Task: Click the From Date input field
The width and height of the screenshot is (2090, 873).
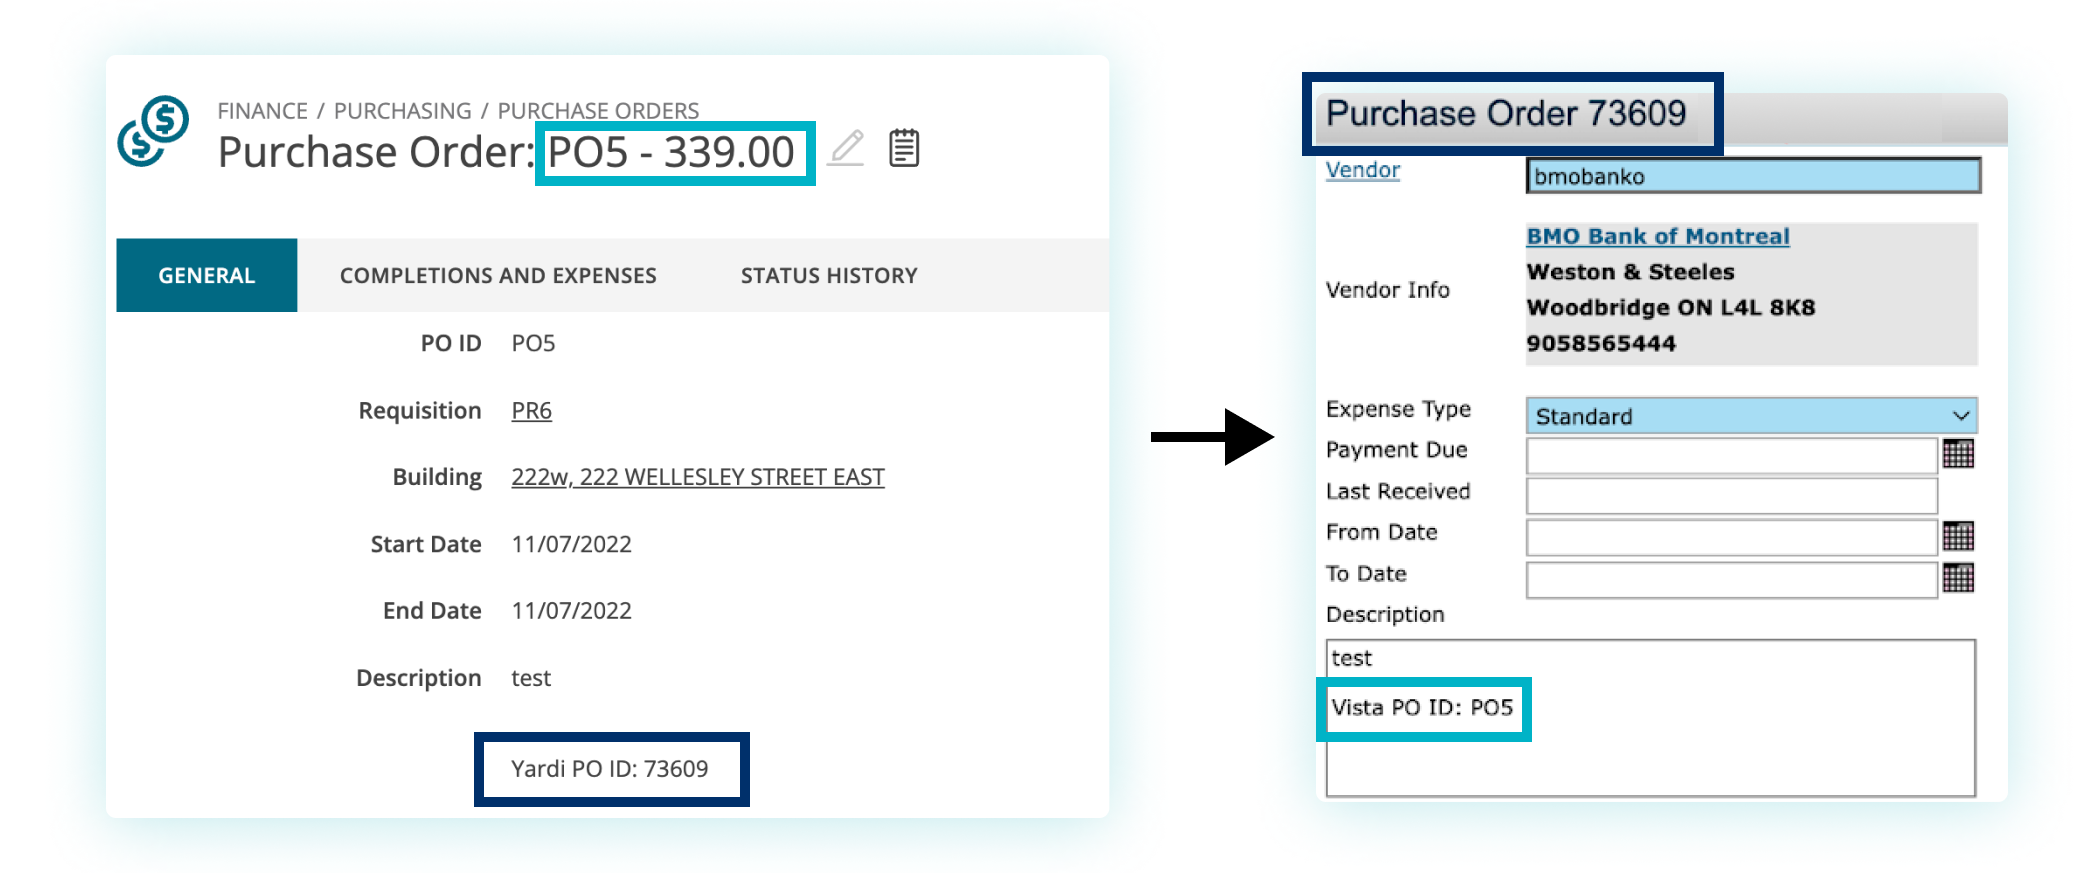Action: tap(1732, 537)
